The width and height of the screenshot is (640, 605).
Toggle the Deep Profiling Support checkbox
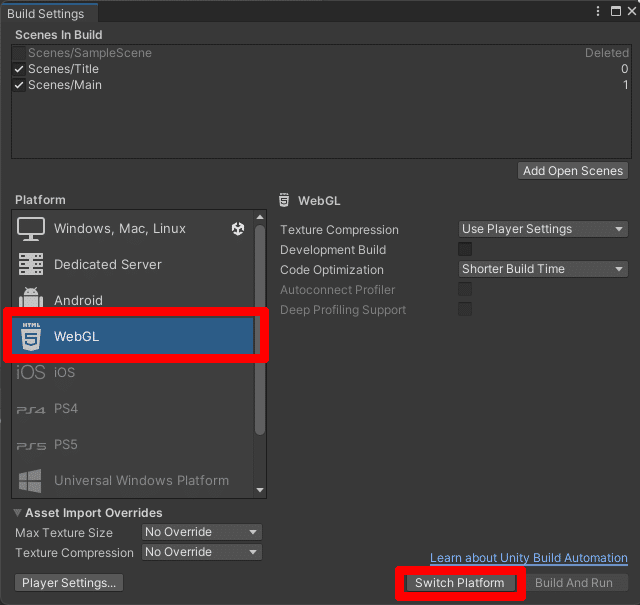(465, 309)
